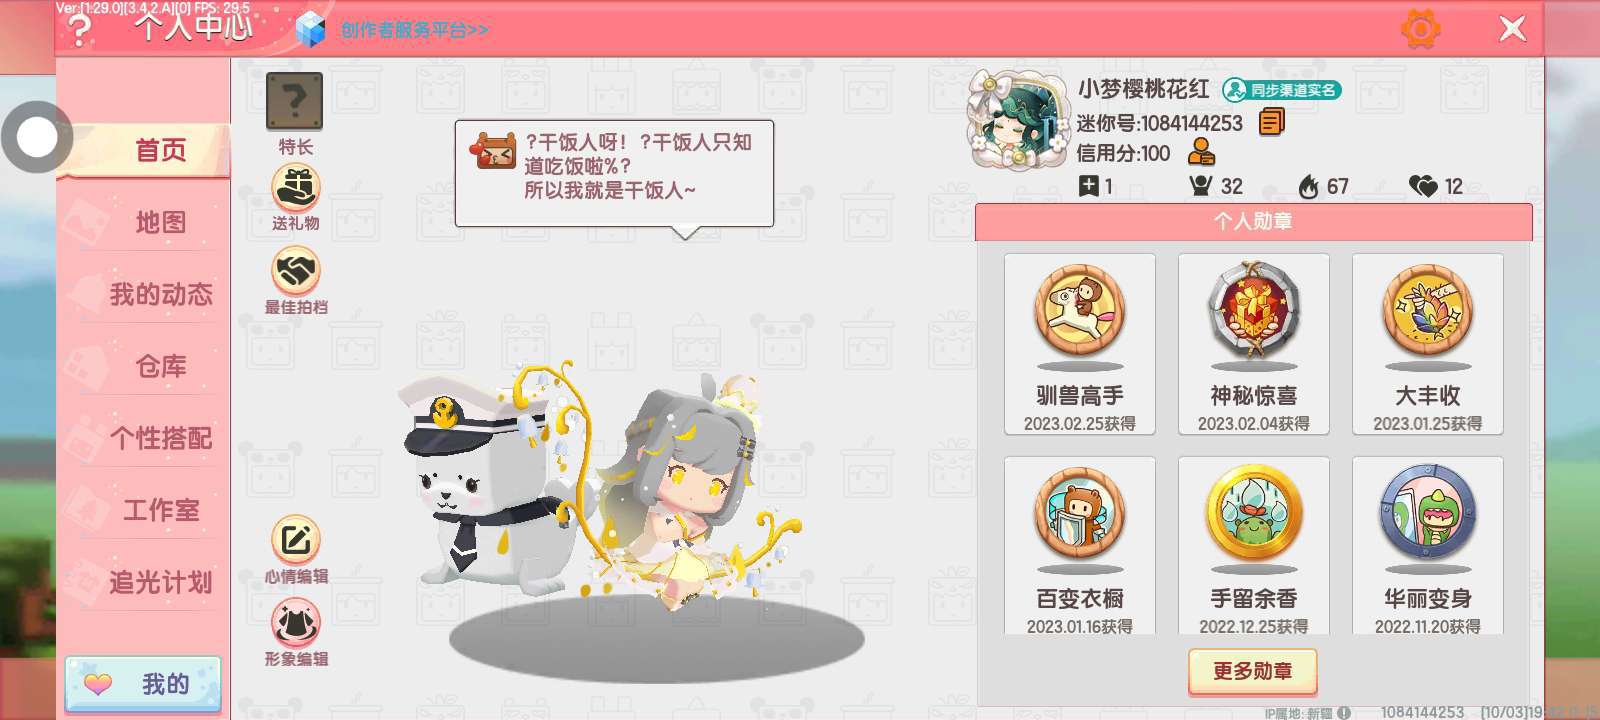Go to the 个性搭配 sidebar tab
This screenshot has height=720, width=1600.
[160, 438]
